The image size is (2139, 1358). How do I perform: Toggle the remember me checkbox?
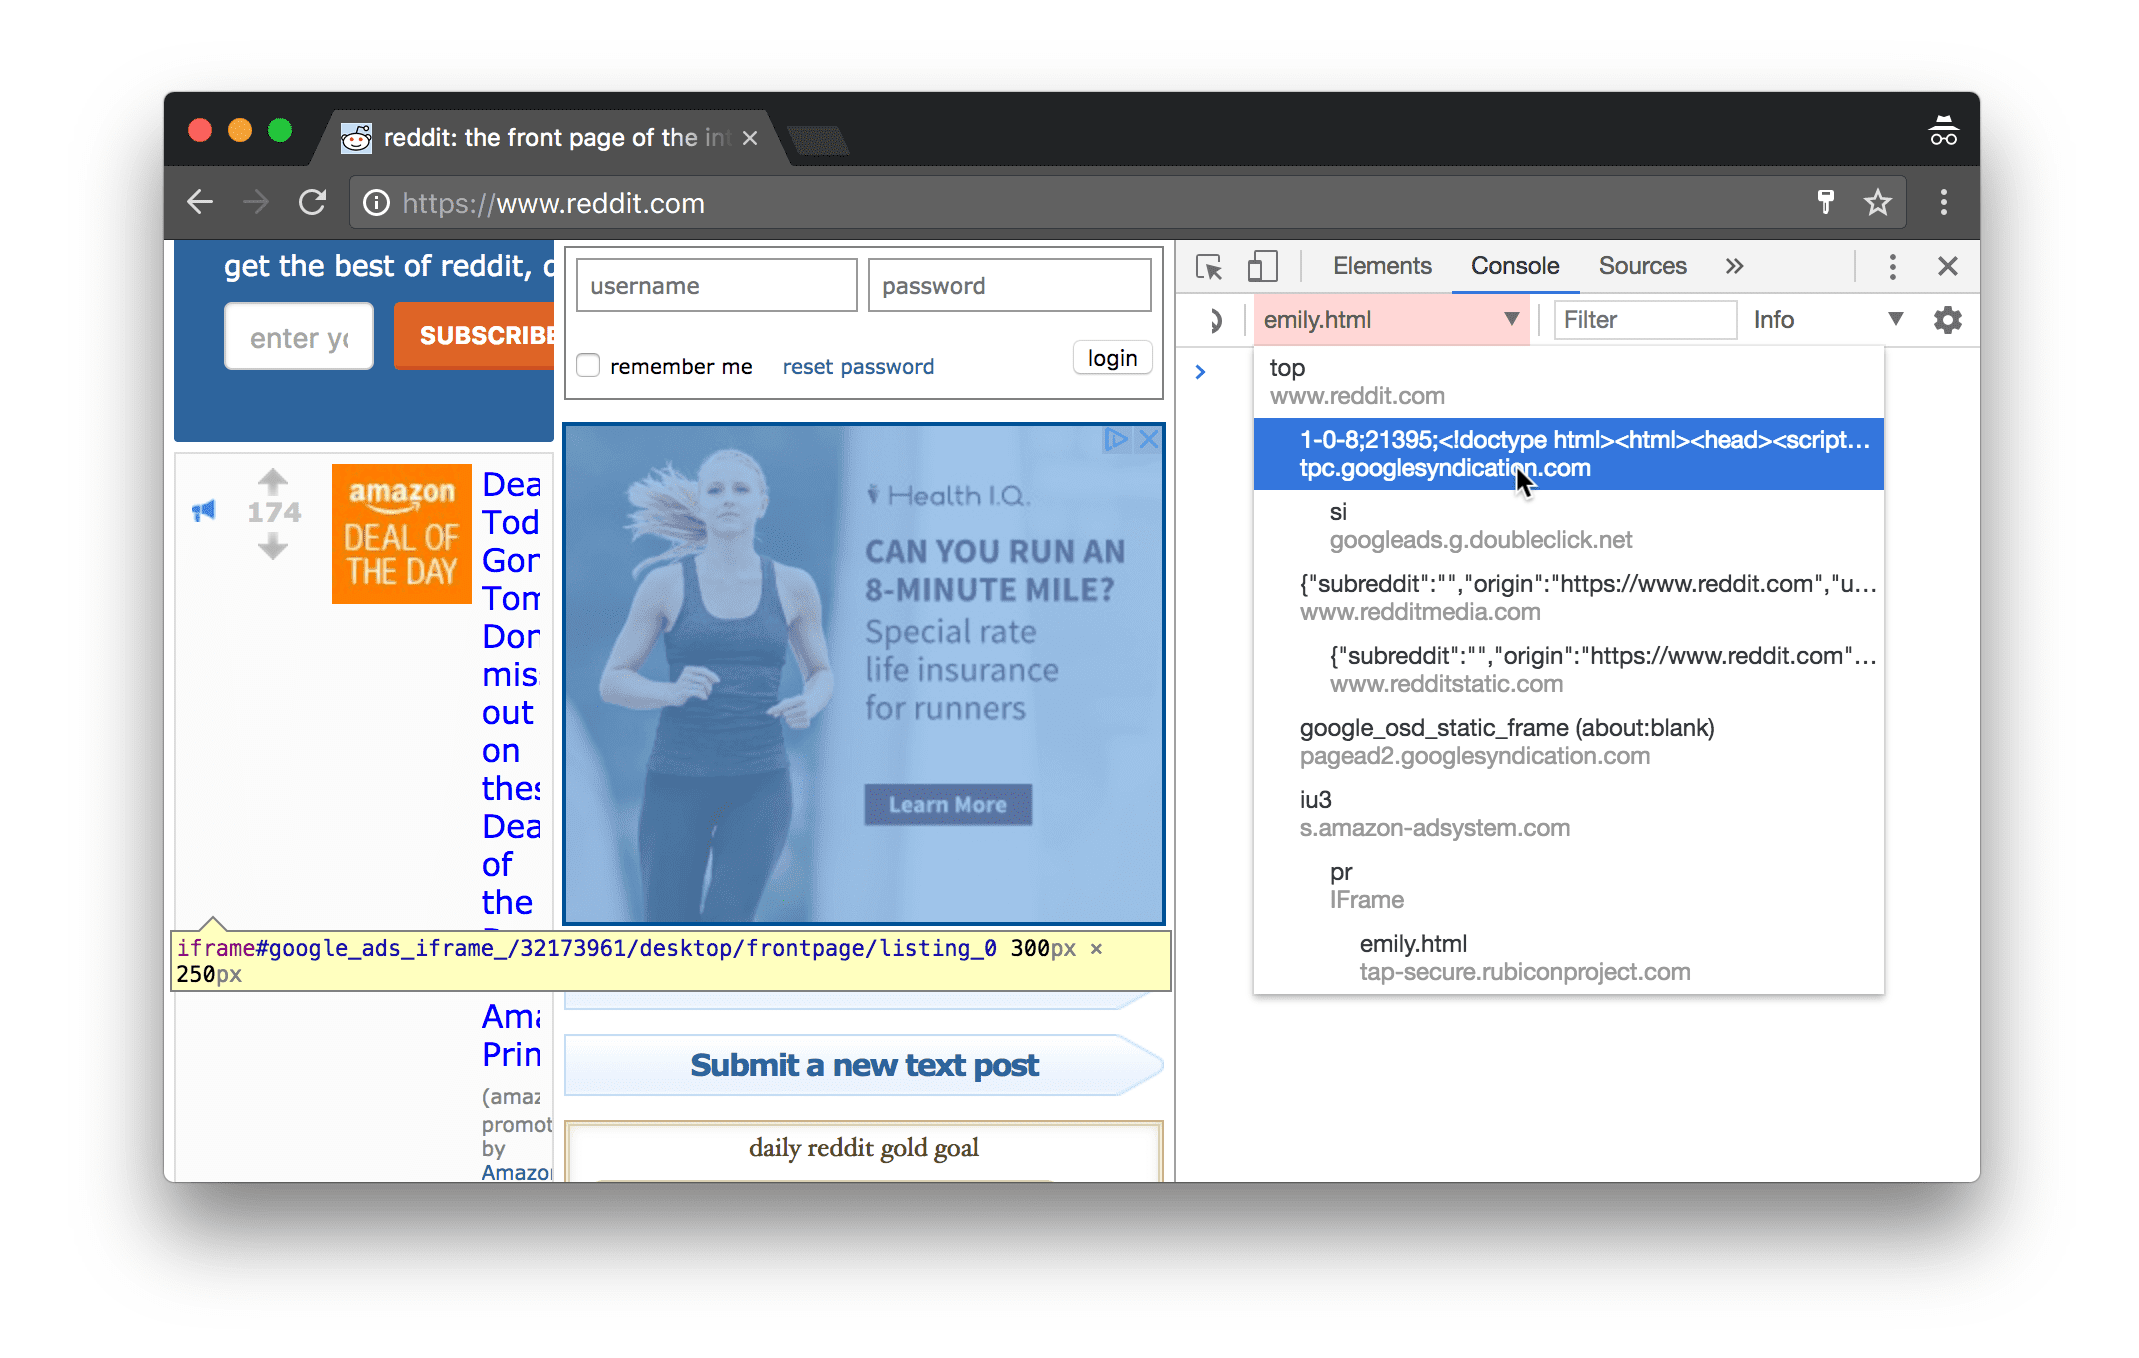pyautogui.click(x=589, y=365)
